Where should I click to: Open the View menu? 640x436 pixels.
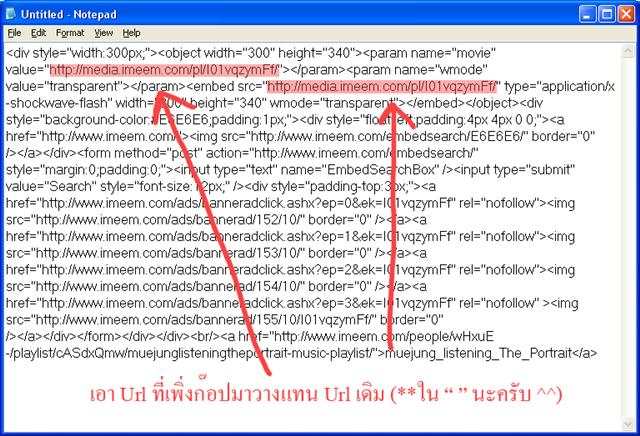click(x=104, y=33)
